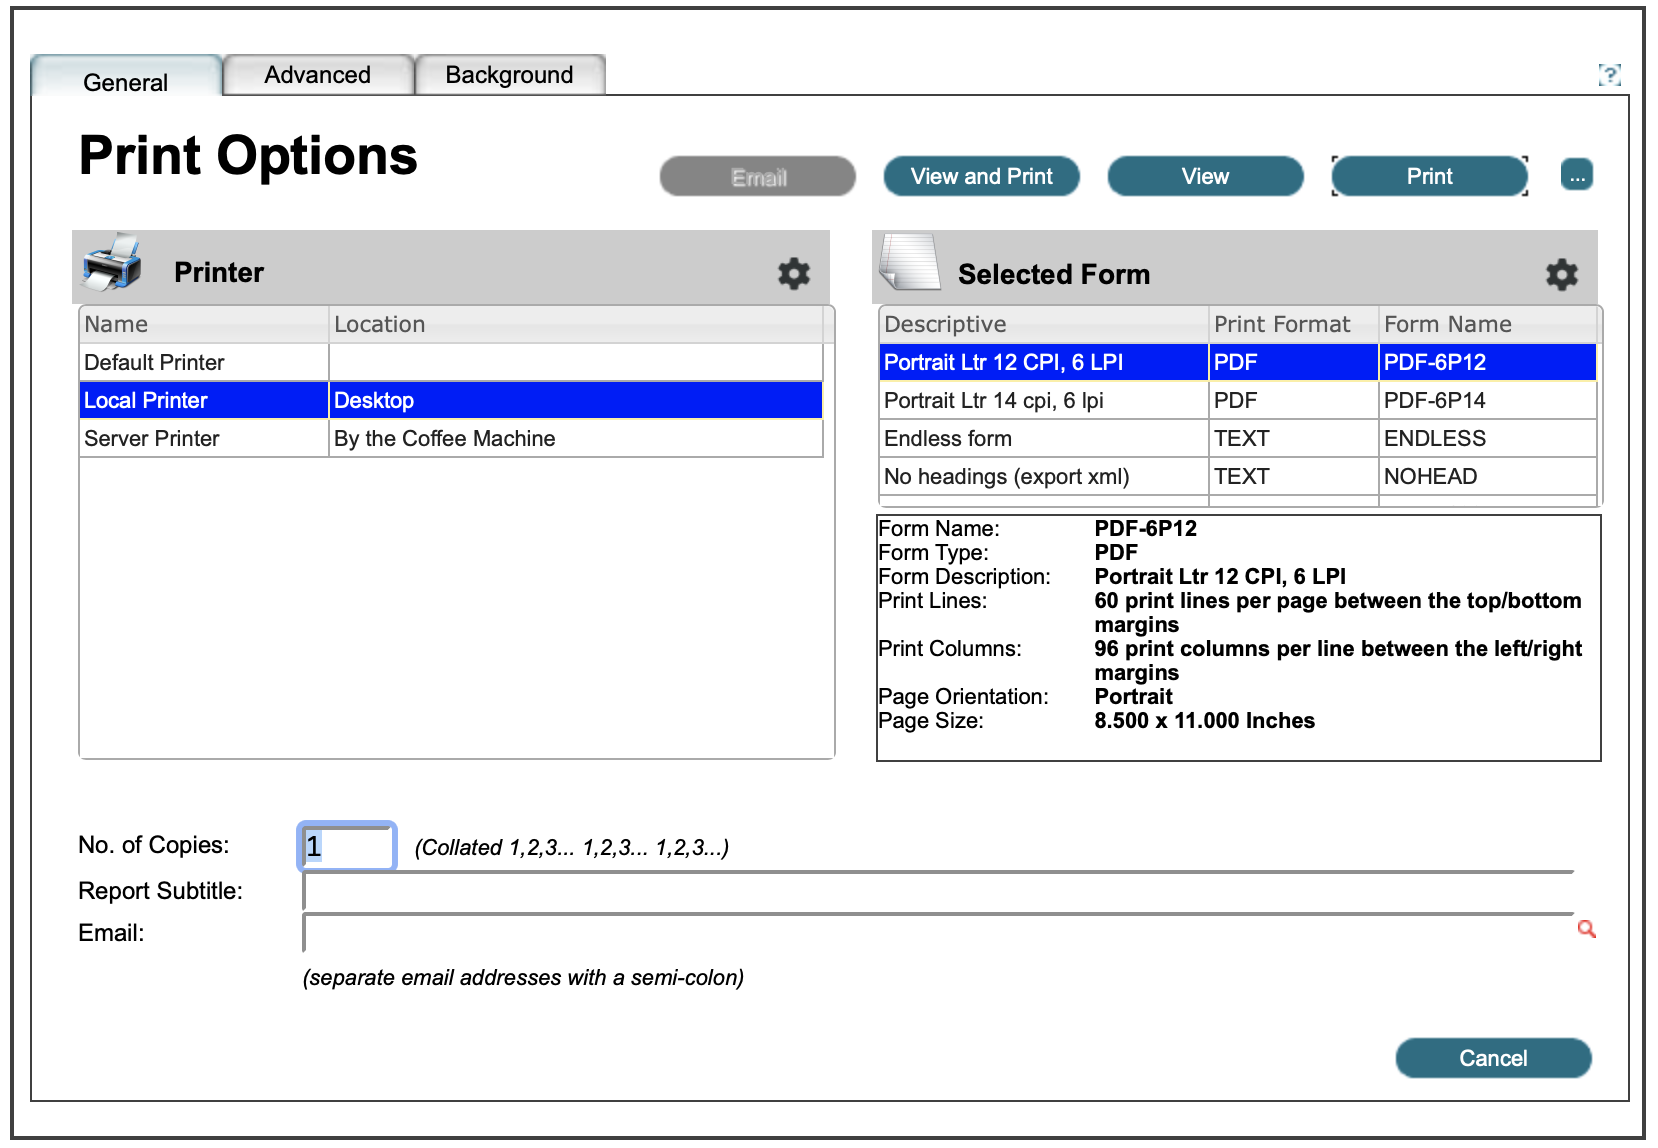This screenshot has width=1658, height=1148.
Task: Open the ellipsis more options button
Action: pyautogui.click(x=1577, y=176)
